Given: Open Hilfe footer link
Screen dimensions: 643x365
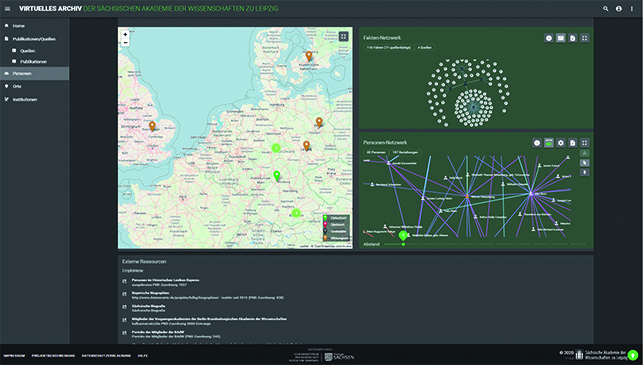Looking at the screenshot, I should (x=143, y=356).
